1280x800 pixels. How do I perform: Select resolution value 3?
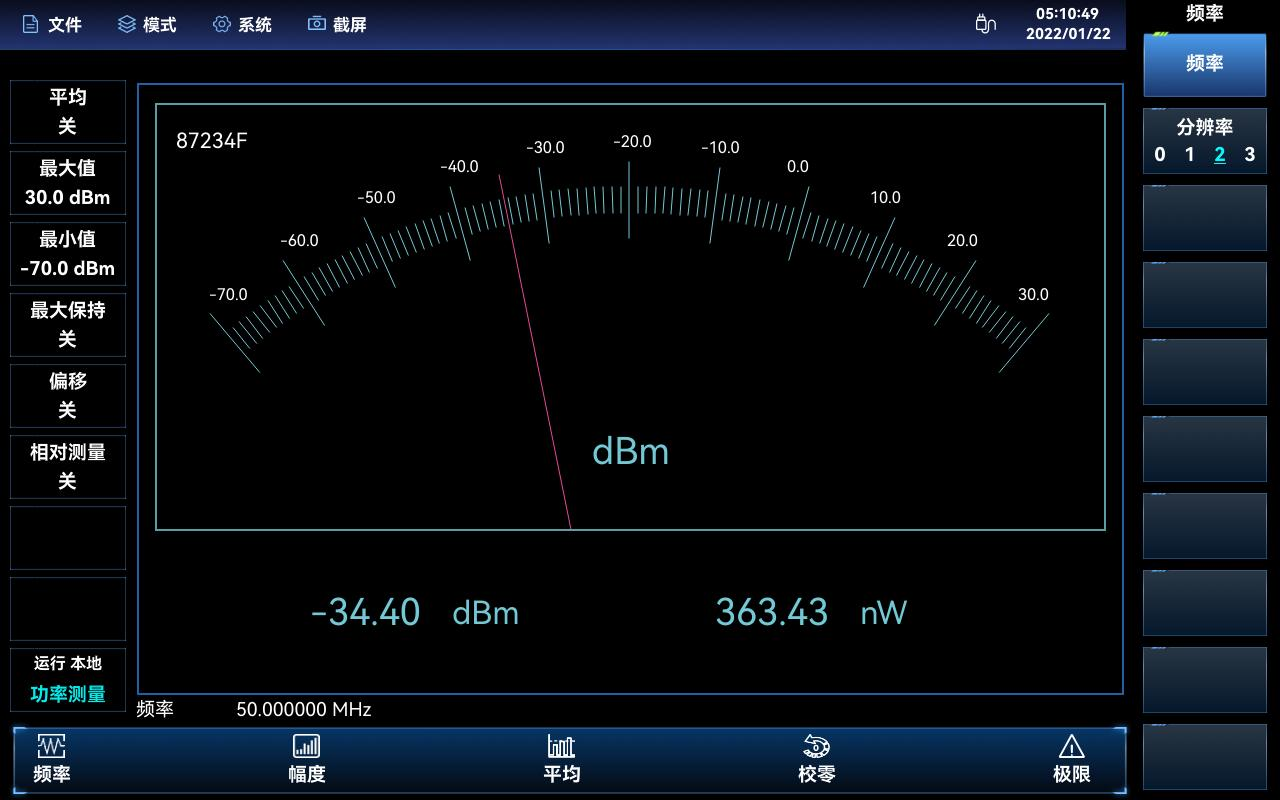(x=1249, y=155)
